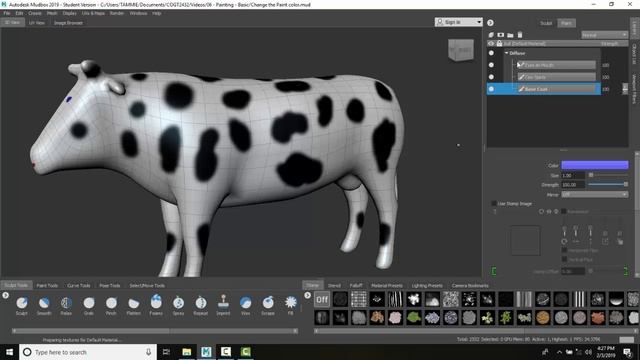Open the Create menu
Viewport: 640px width, 360px height.
[35, 13]
